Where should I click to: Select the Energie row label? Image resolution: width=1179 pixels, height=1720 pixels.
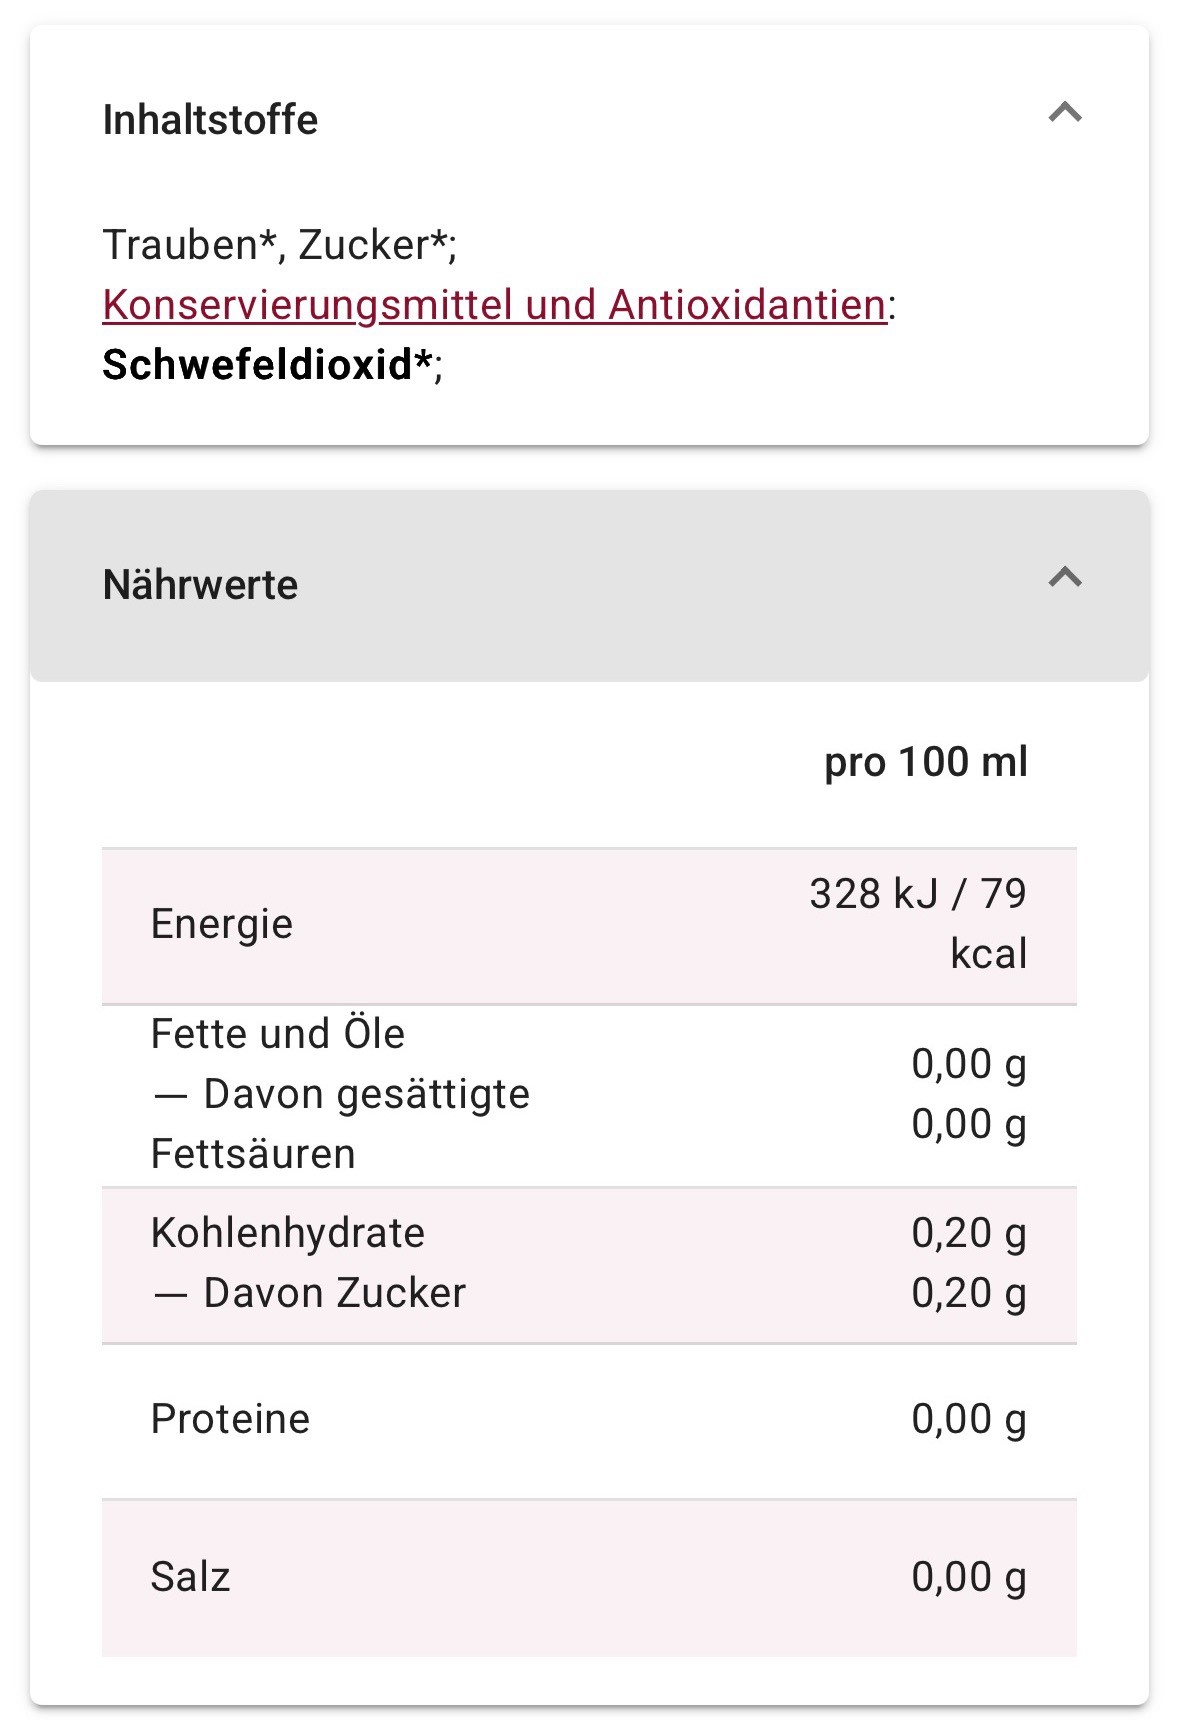[x=222, y=924]
